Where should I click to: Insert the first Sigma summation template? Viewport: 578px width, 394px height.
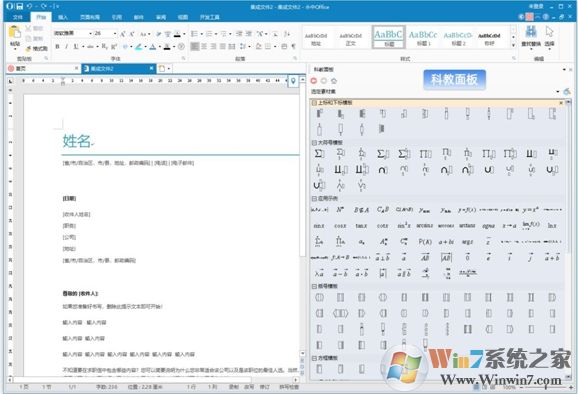point(319,153)
